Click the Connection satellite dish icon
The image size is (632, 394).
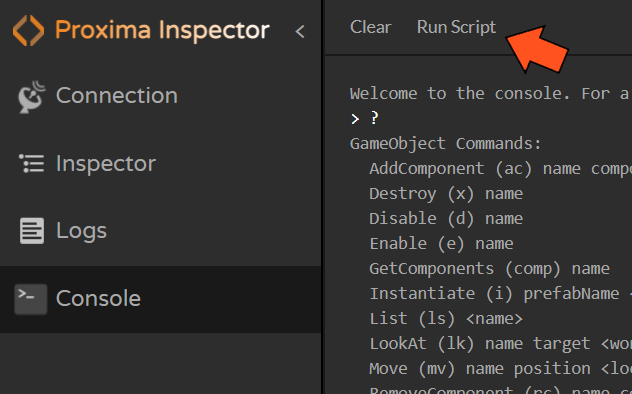click(31, 97)
